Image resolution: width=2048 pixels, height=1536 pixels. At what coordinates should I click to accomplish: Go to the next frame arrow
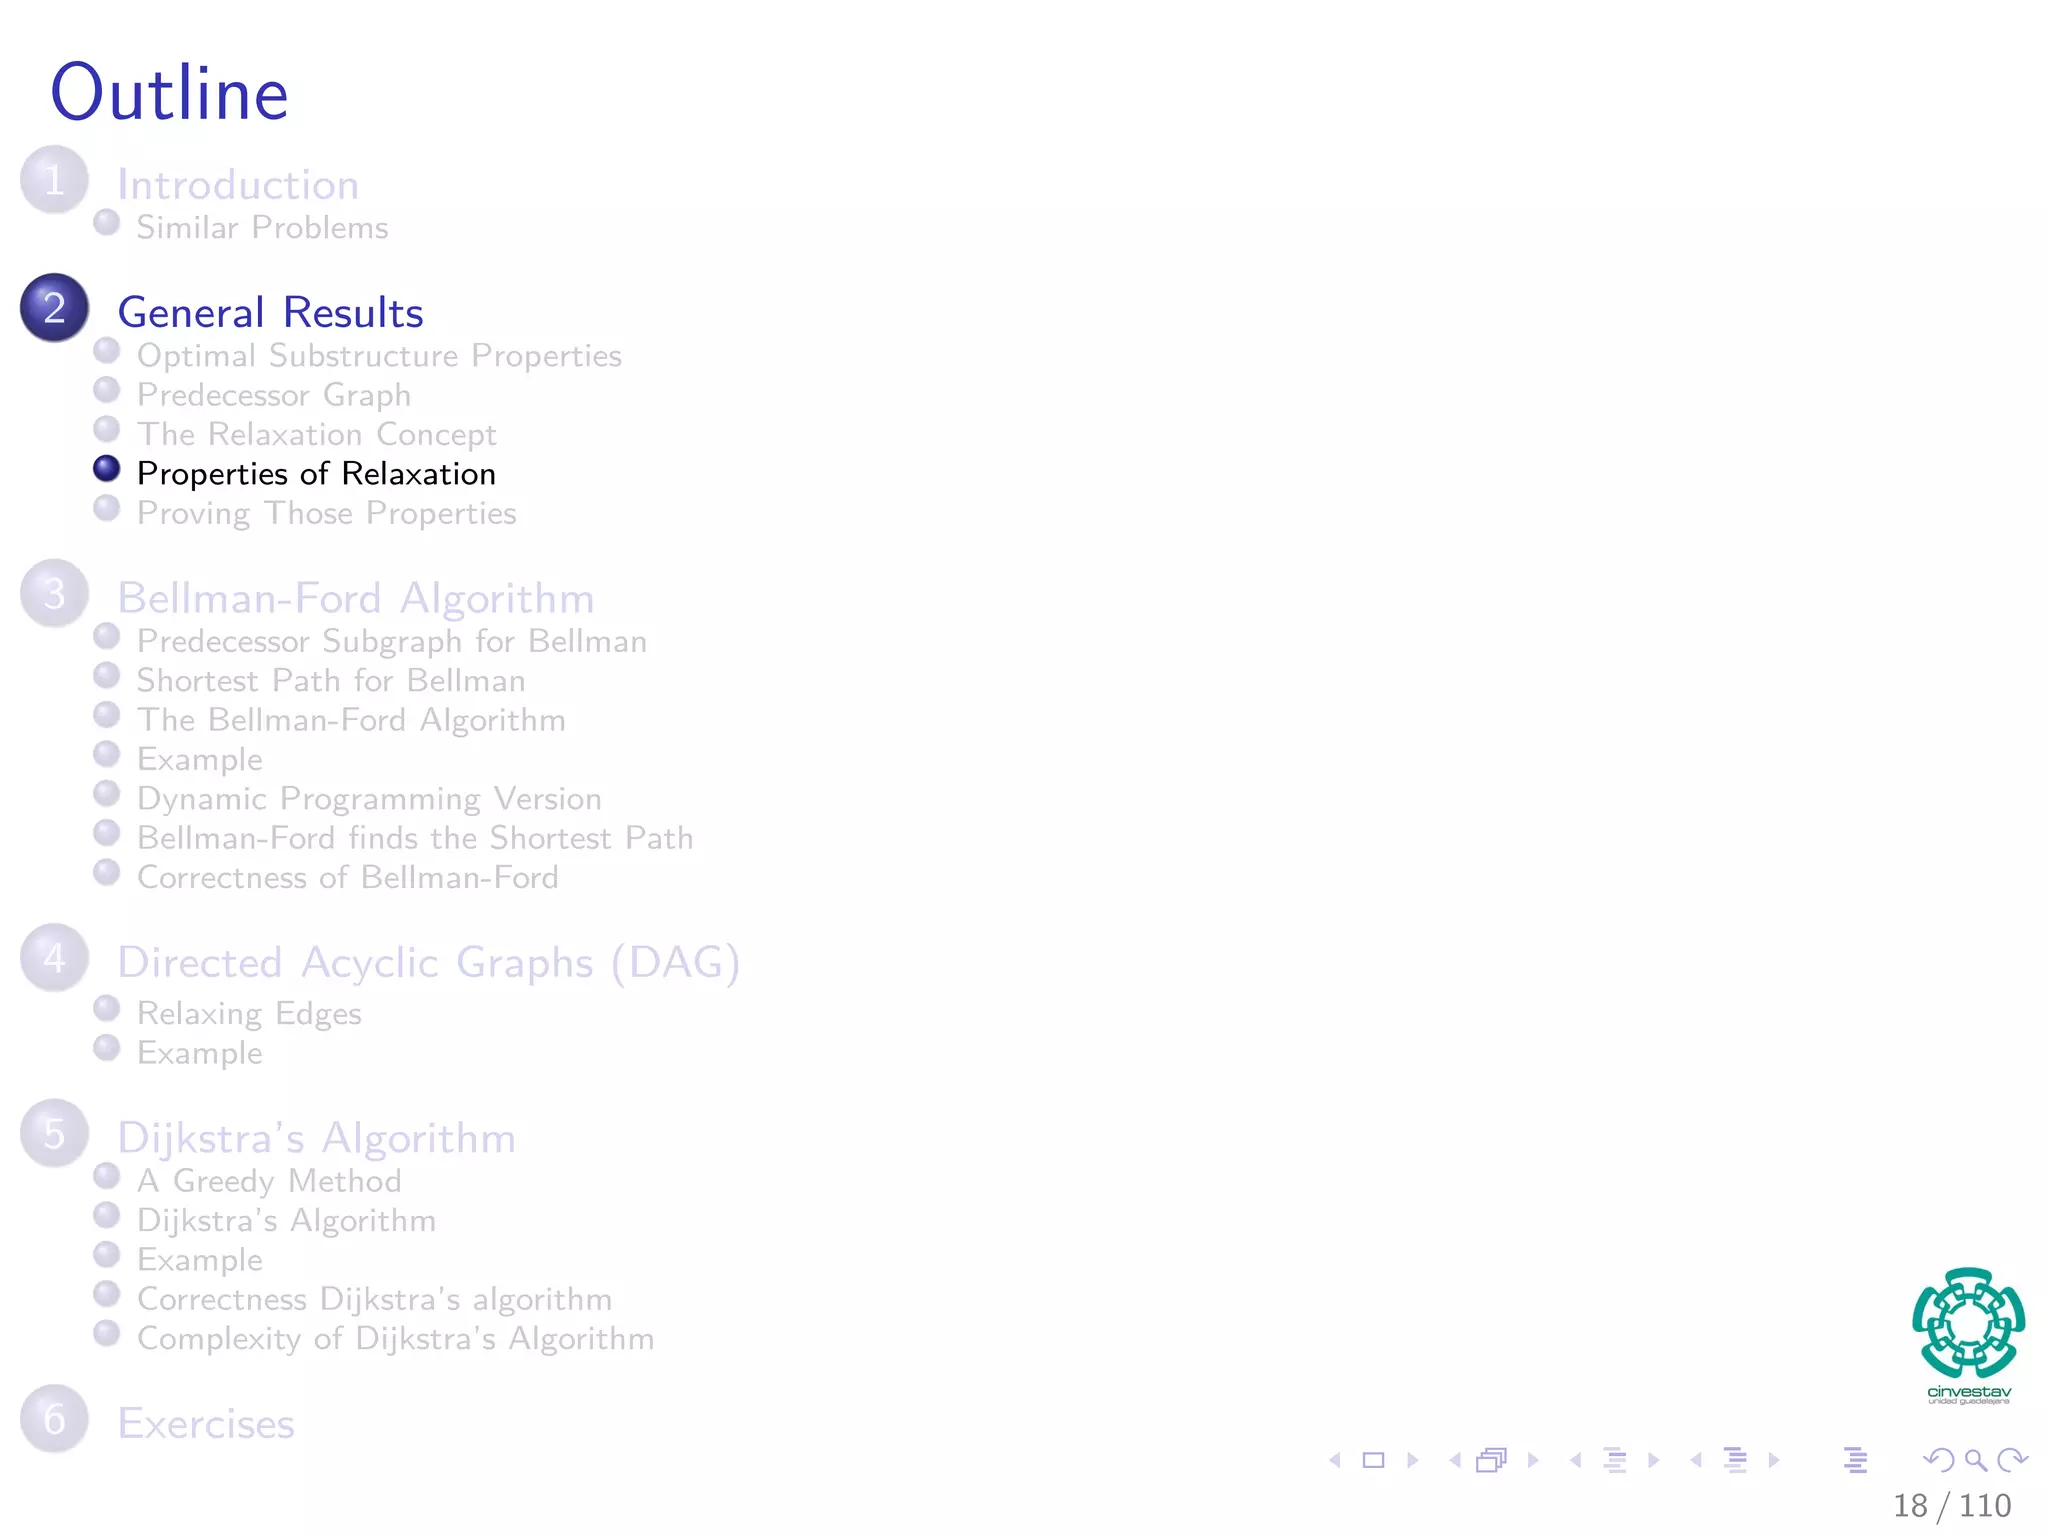point(1533,1460)
